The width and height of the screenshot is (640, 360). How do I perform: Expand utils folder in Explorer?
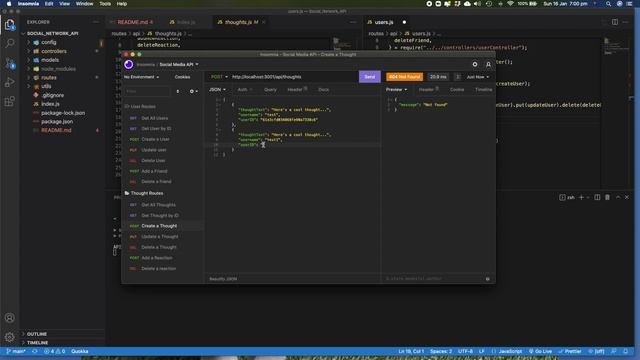pyautogui.click(x=46, y=86)
